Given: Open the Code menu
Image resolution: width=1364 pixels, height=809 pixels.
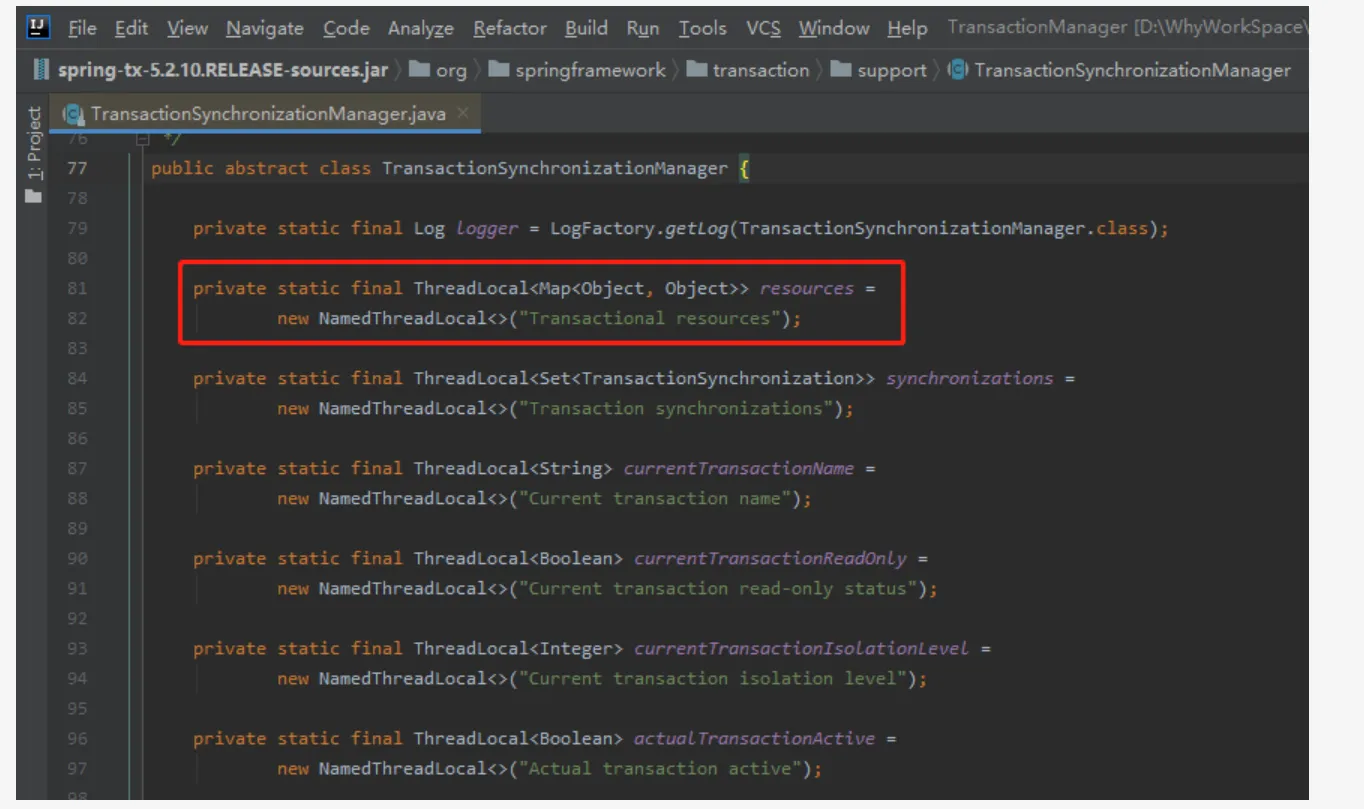Looking at the screenshot, I should tap(346, 29).
